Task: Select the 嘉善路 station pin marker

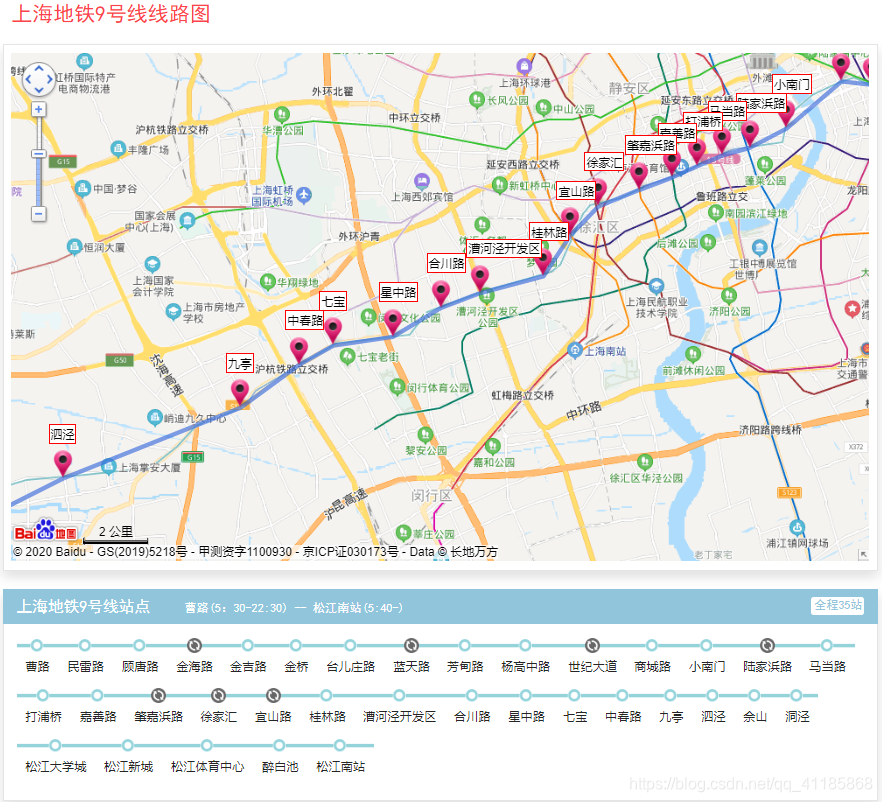Action: 672,162
